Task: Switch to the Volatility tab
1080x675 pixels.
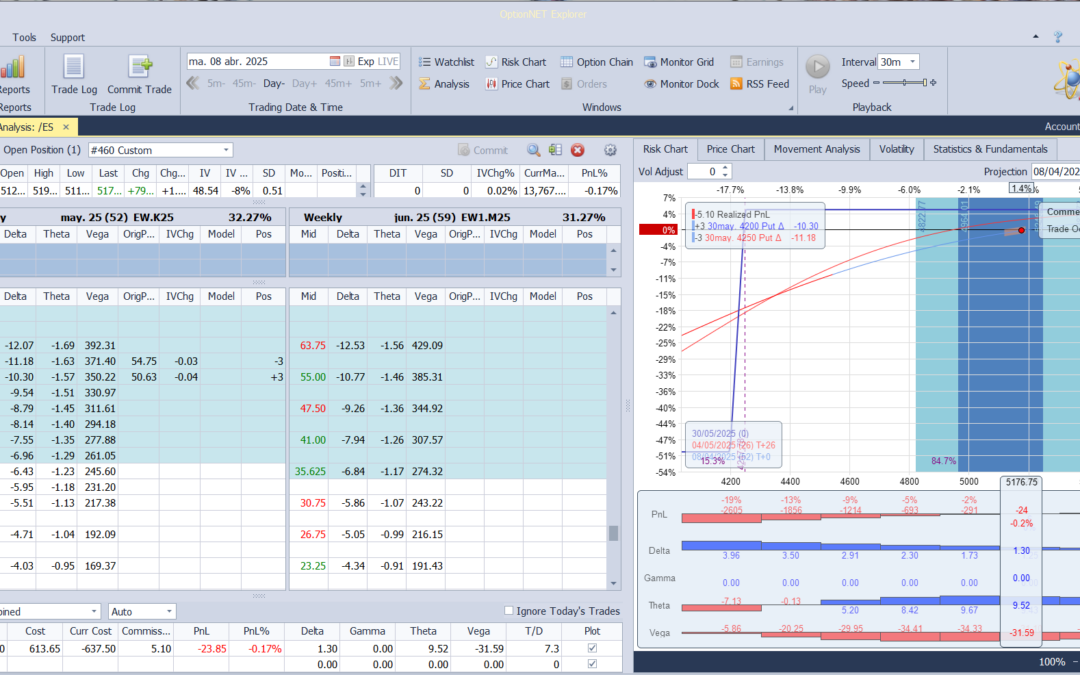Action: tap(896, 149)
